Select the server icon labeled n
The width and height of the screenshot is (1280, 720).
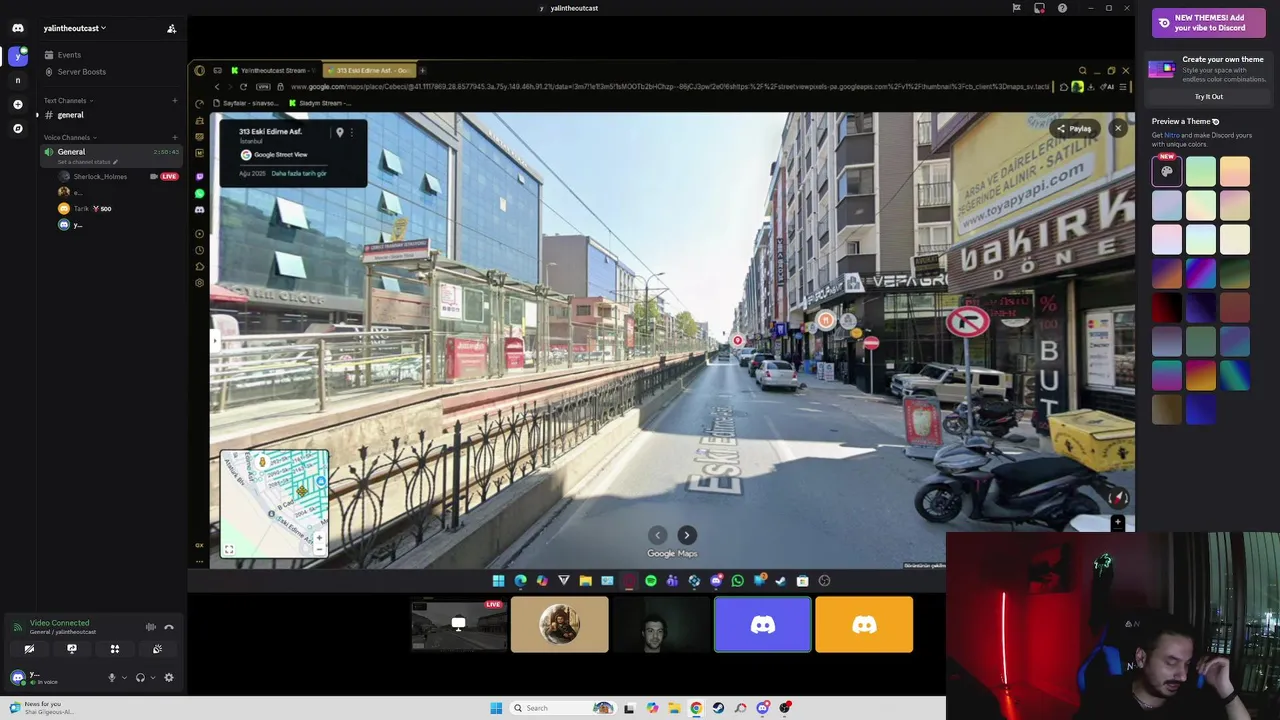pos(18,80)
